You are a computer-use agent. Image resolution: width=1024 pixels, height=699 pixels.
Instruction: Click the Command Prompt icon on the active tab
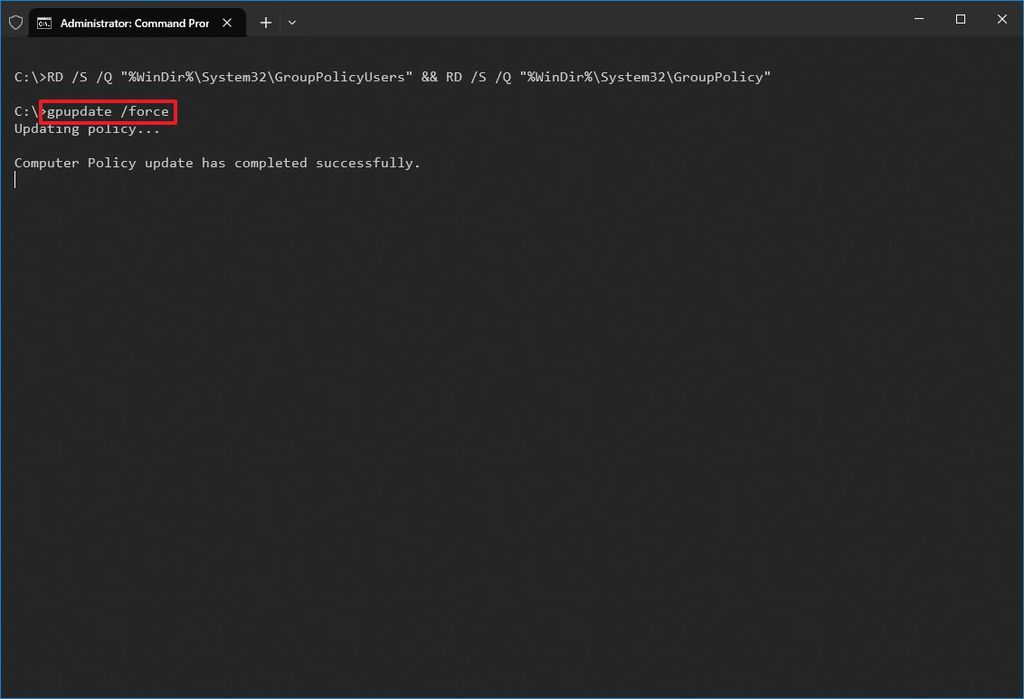(x=42, y=21)
